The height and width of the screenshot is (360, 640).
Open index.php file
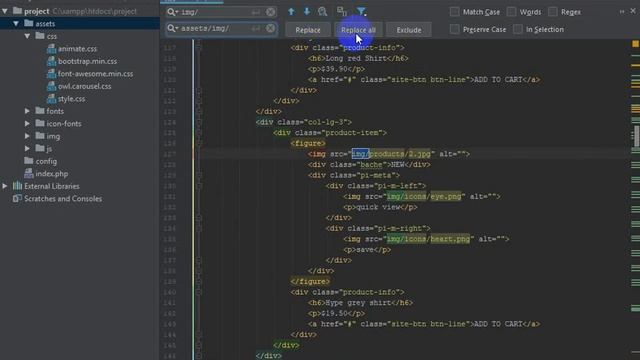tap(51, 173)
